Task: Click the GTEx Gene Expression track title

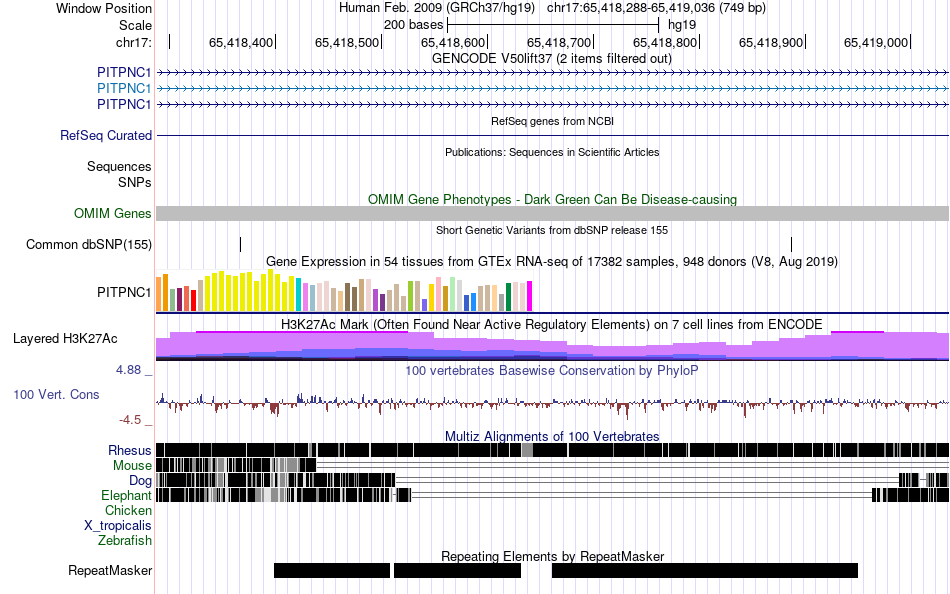Action: click(x=552, y=261)
